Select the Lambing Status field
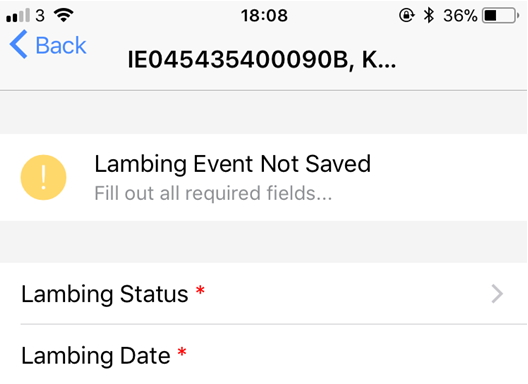 pyautogui.click(x=264, y=293)
